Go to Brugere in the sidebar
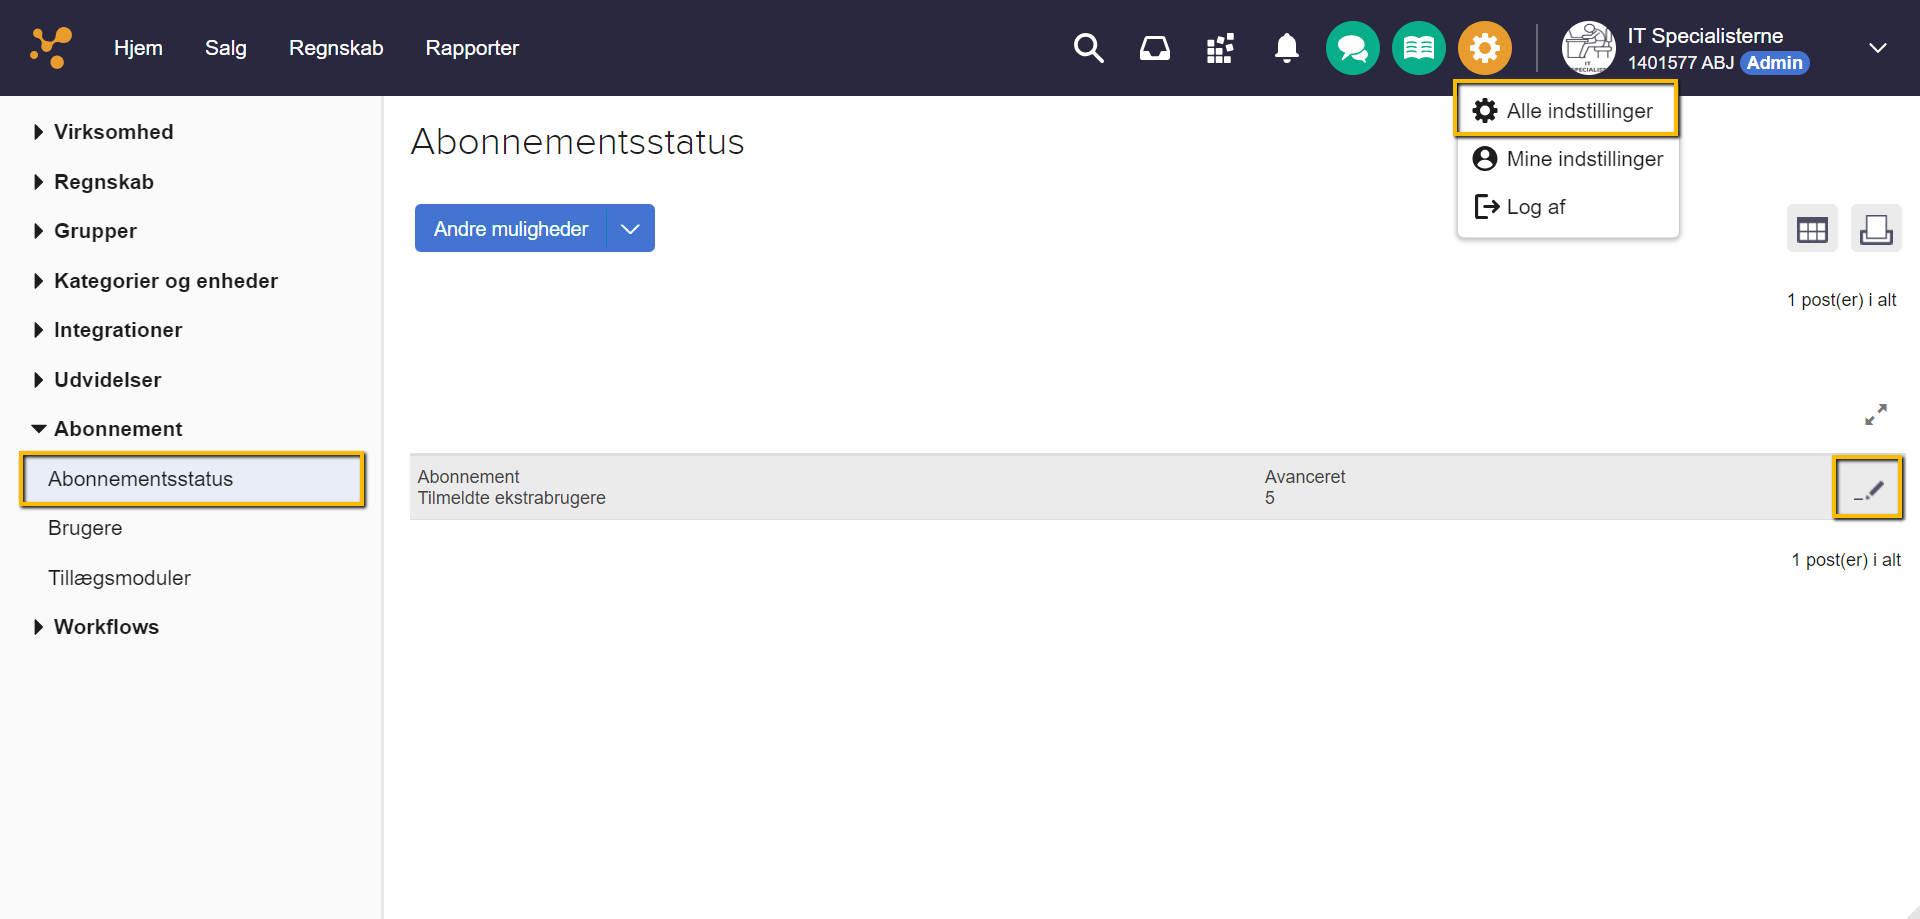 (85, 528)
